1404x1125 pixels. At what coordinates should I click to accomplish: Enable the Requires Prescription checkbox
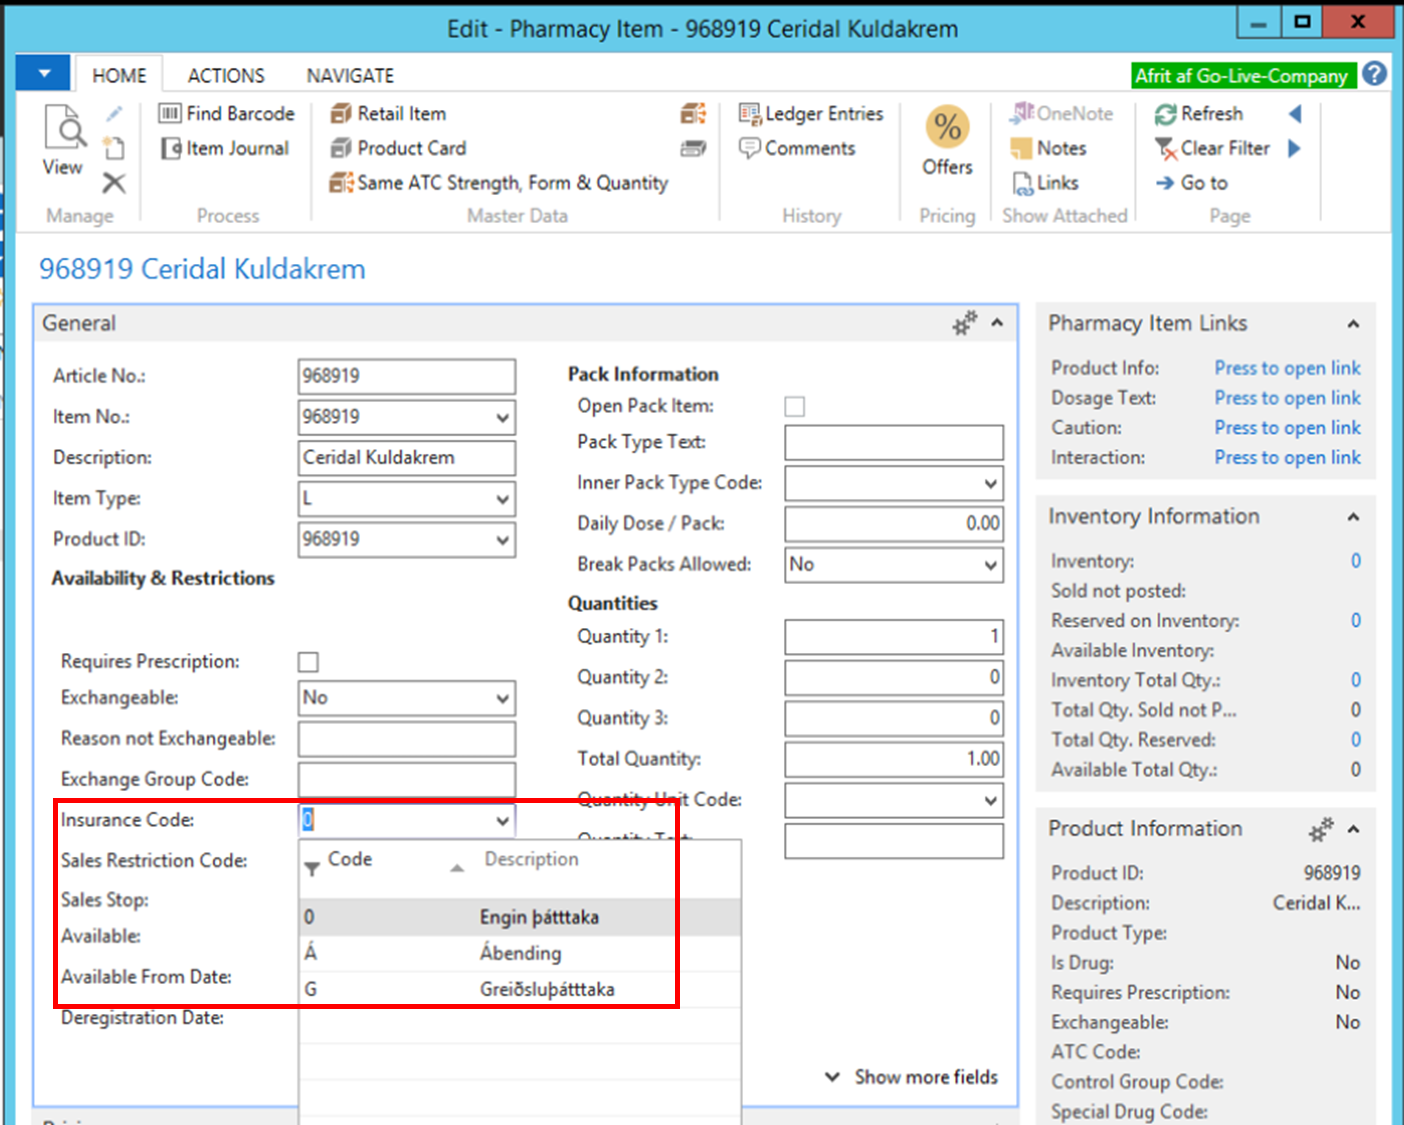pyautogui.click(x=308, y=662)
